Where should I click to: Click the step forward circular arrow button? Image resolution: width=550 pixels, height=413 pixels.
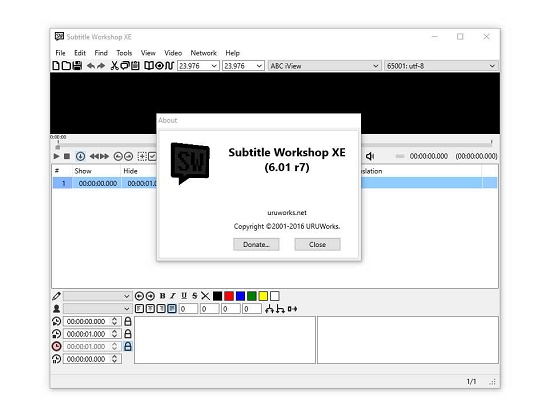[x=129, y=156]
